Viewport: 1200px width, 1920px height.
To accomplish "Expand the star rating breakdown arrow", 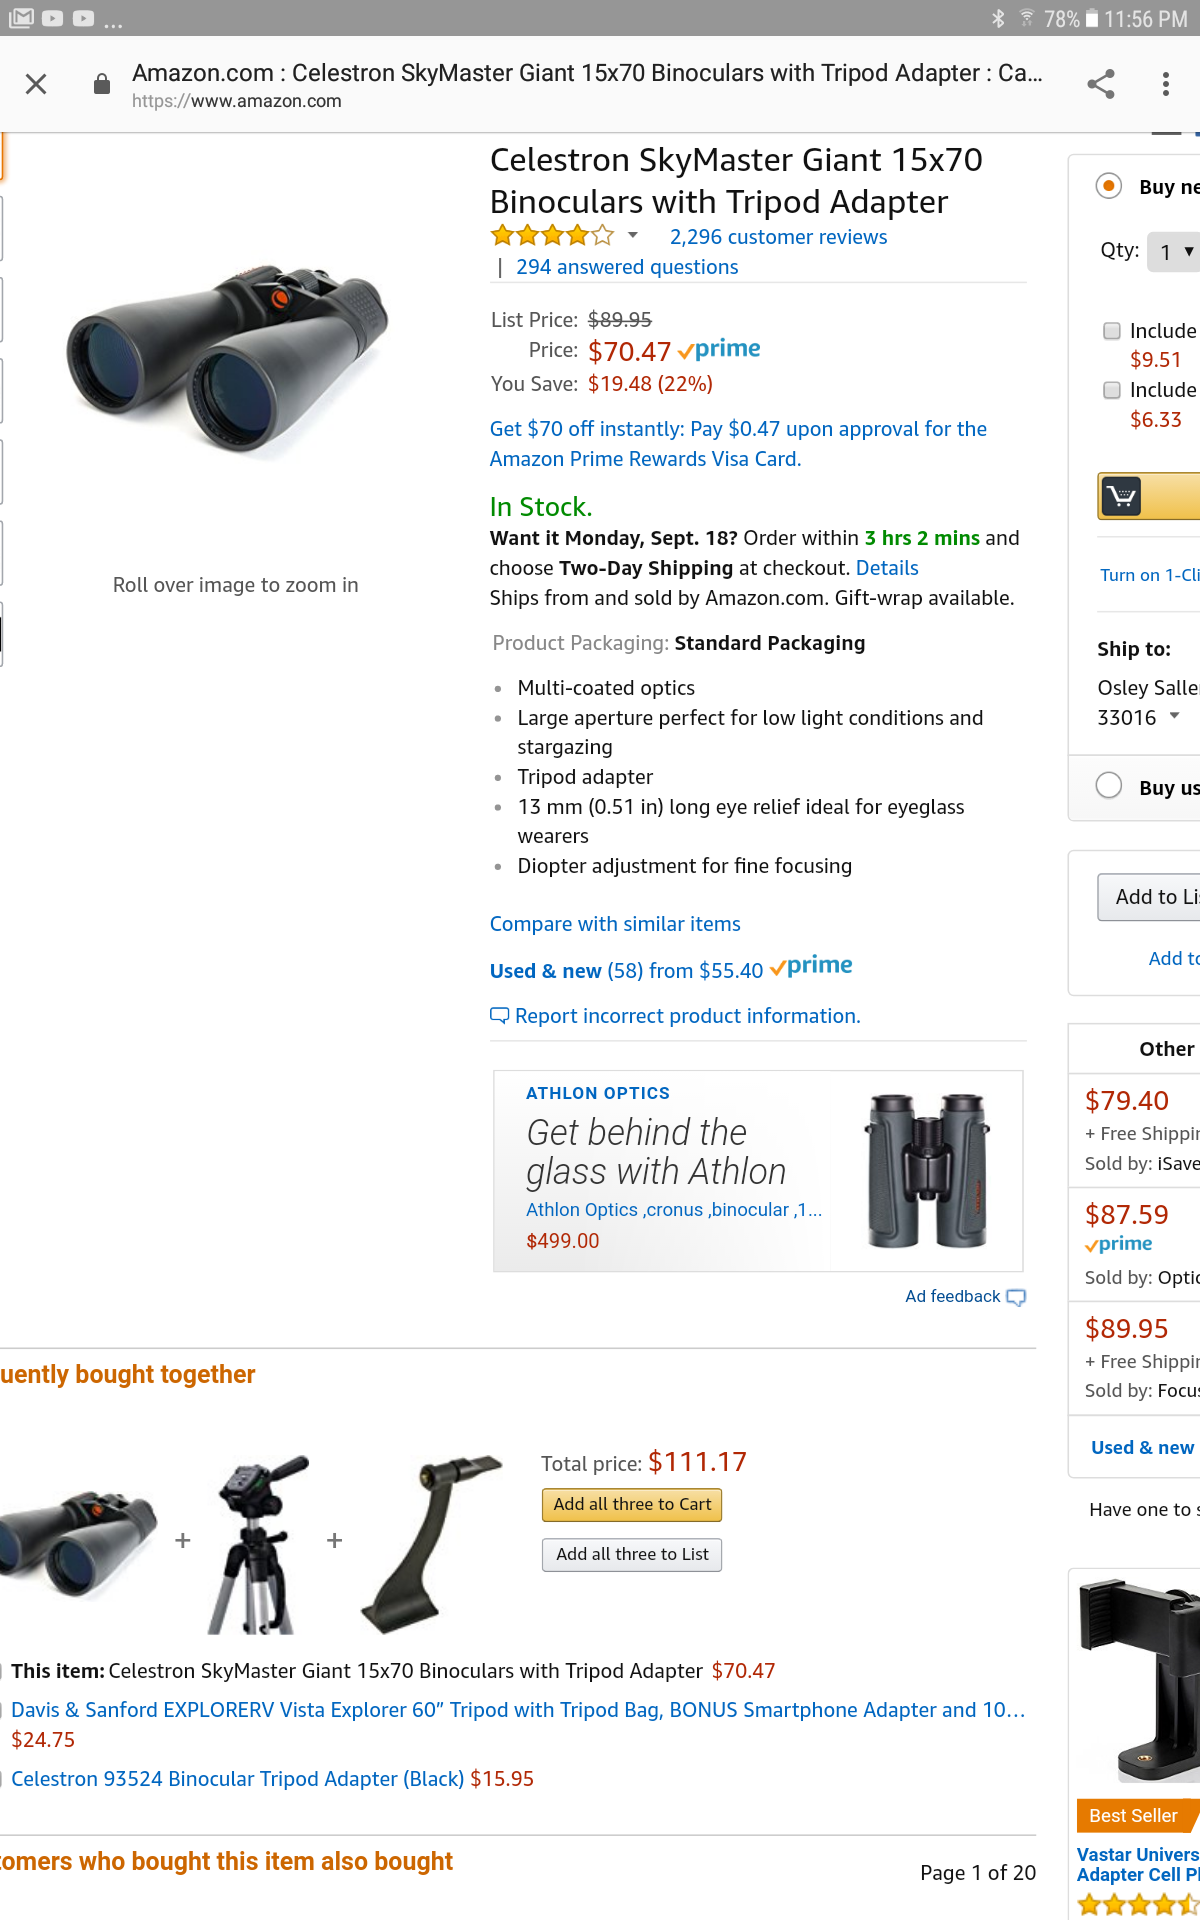I will pos(633,236).
